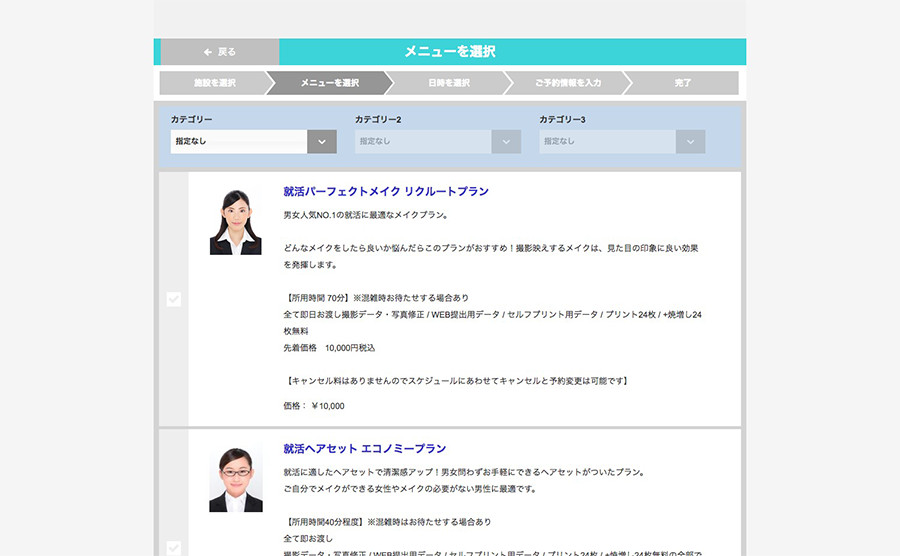Open the カテゴリー field showing 指定なし
The width and height of the screenshot is (900, 556).
point(239,142)
